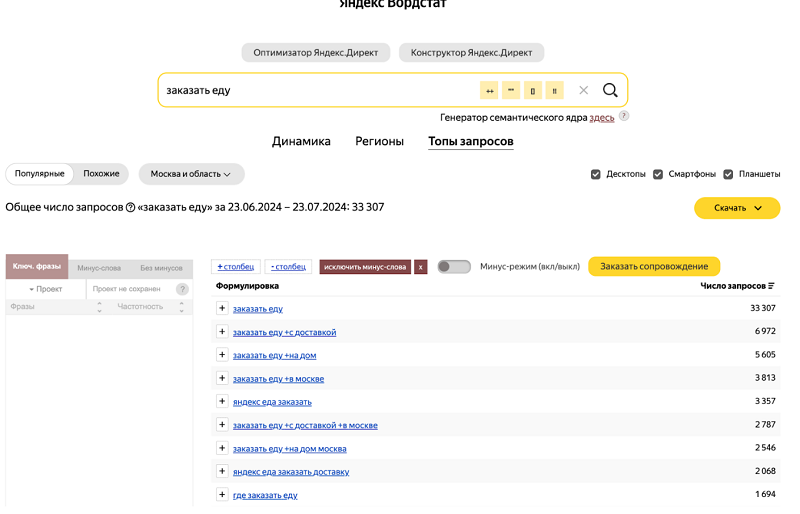Switch to the Динамика tab

[x=301, y=141]
